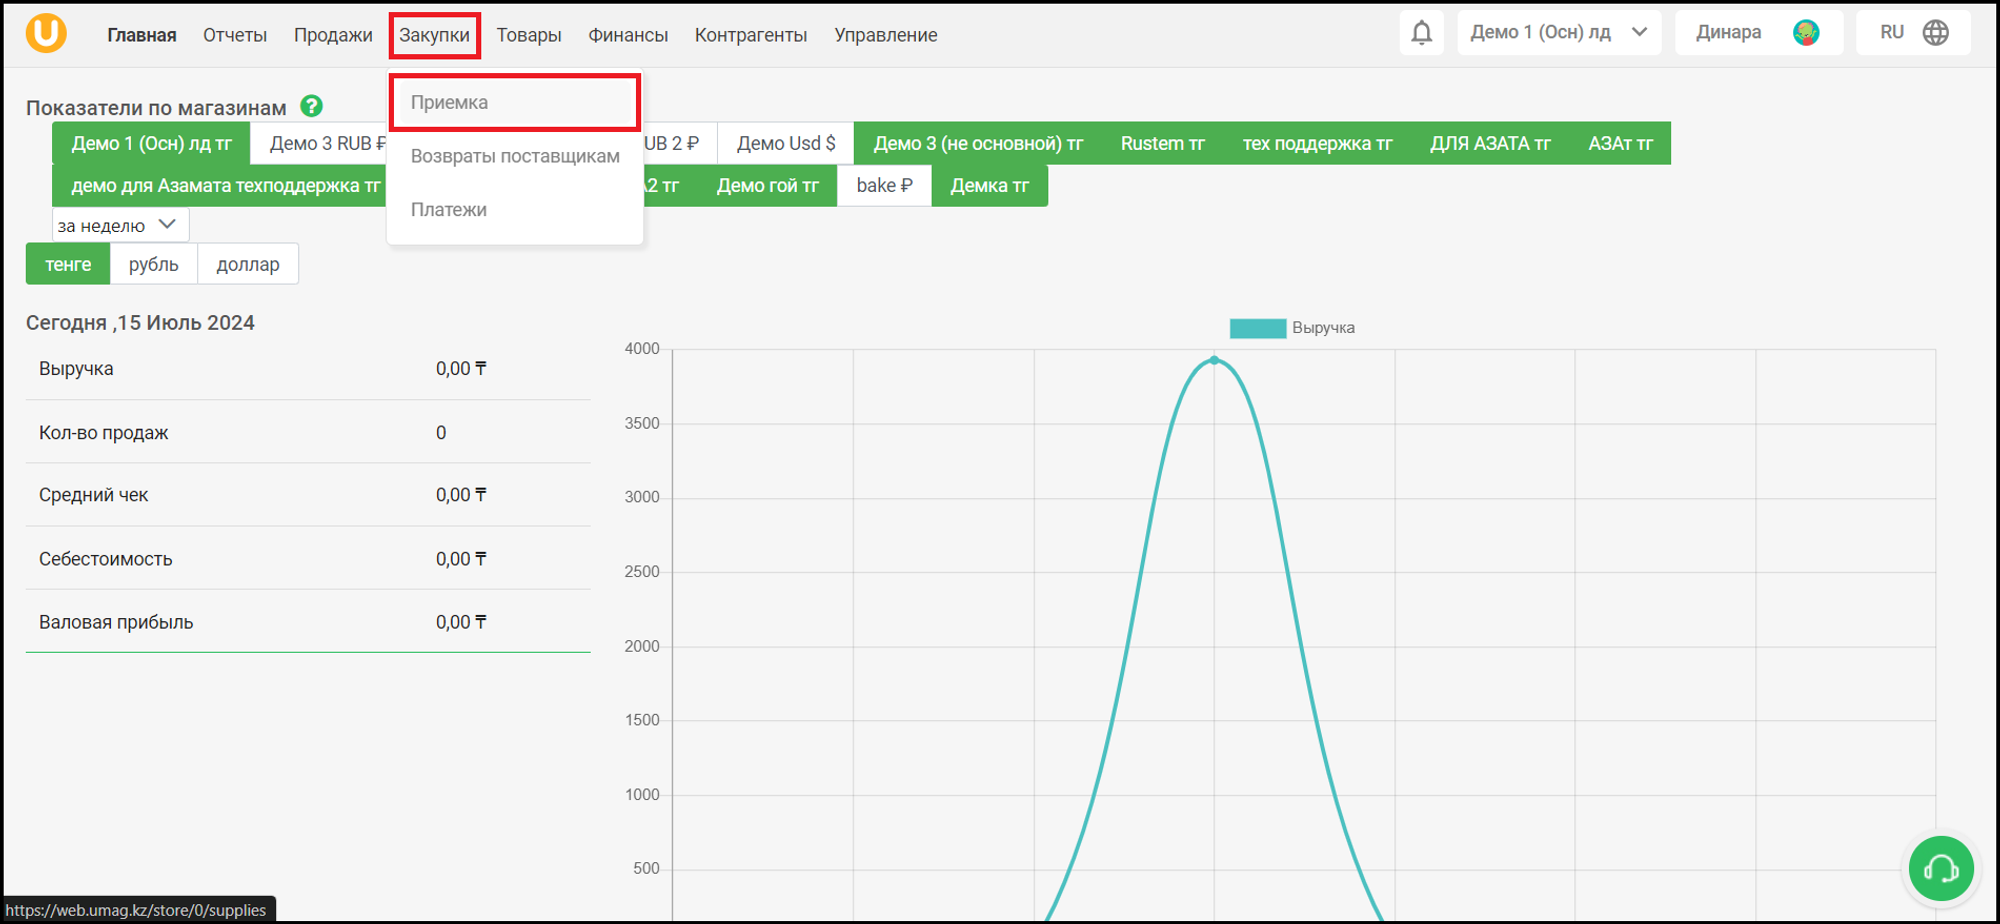Open the Главная menu item
The height and width of the screenshot is (924, 2000).
[x=142, y=35]
